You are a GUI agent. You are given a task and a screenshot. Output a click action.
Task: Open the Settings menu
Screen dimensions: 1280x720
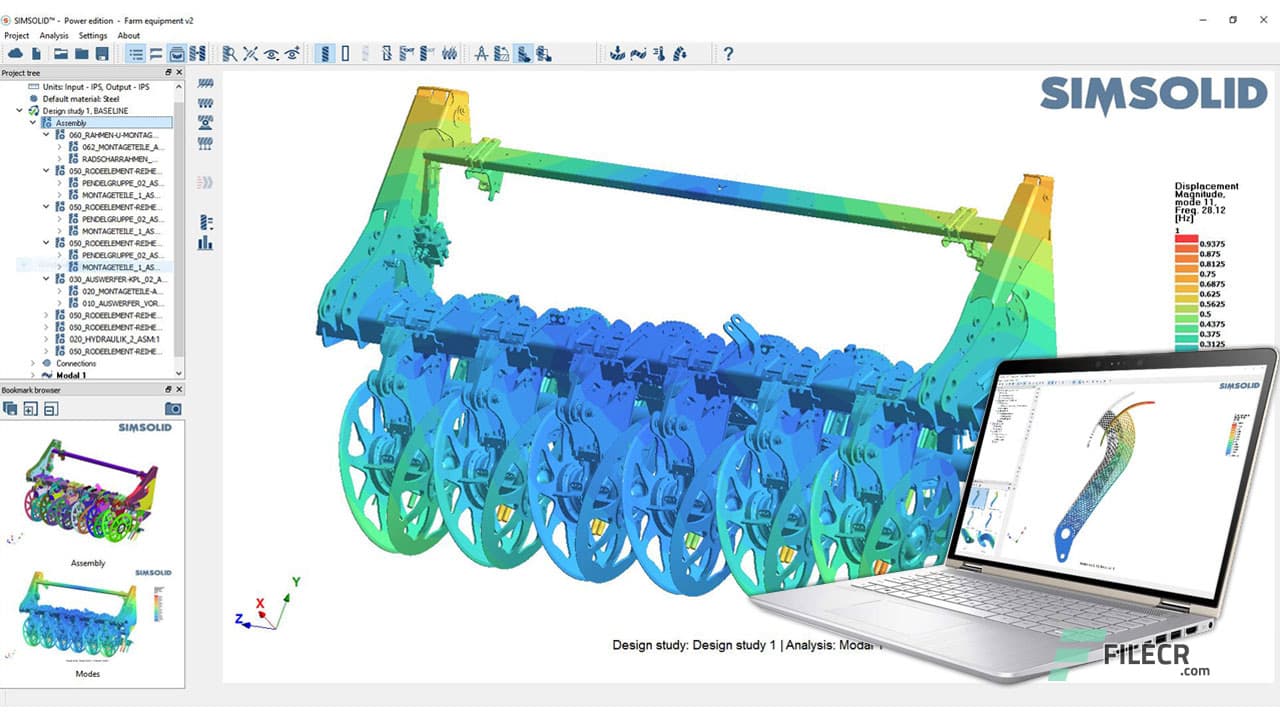tap(92, 35)
